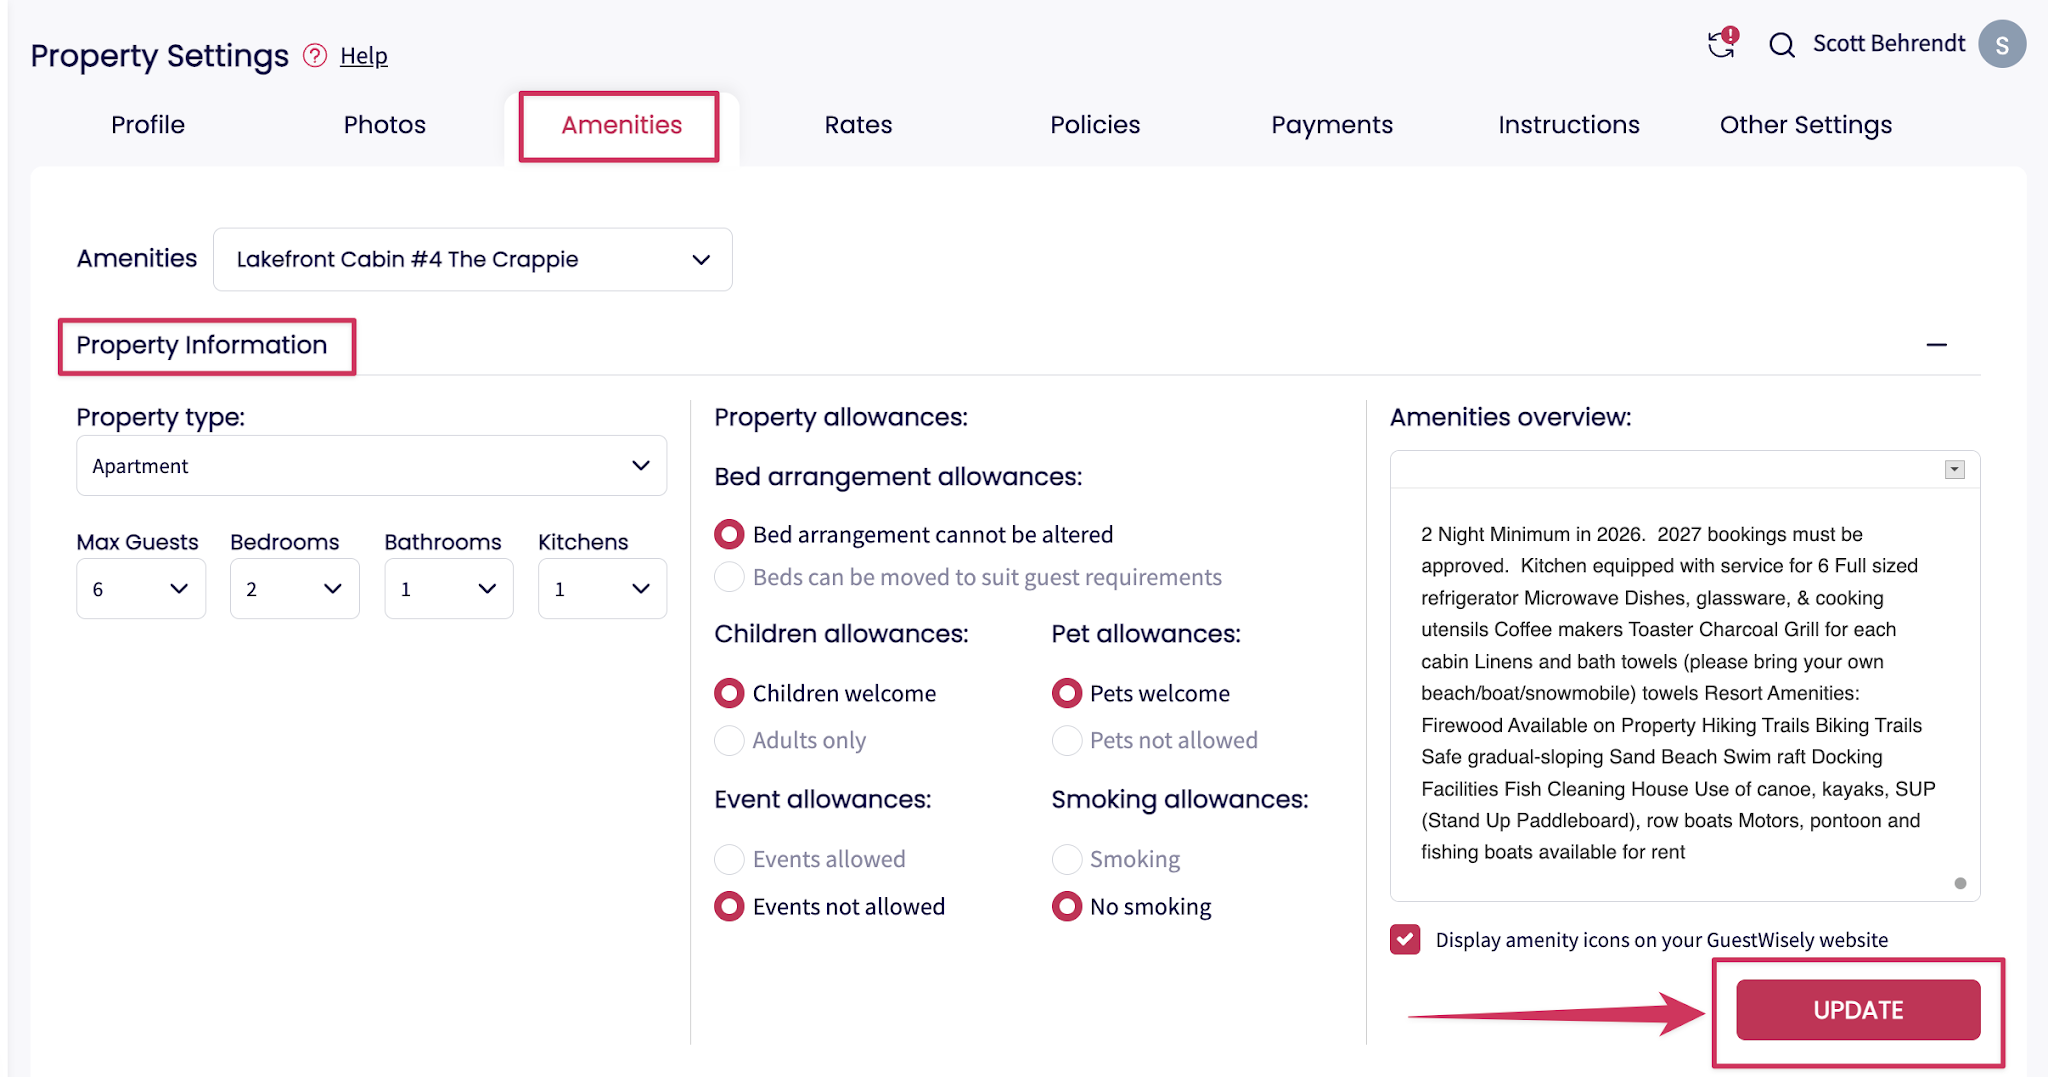Open the Bedrooms count dropdown
Viewport: 2048px width, 1077px height.
point(295,589)
